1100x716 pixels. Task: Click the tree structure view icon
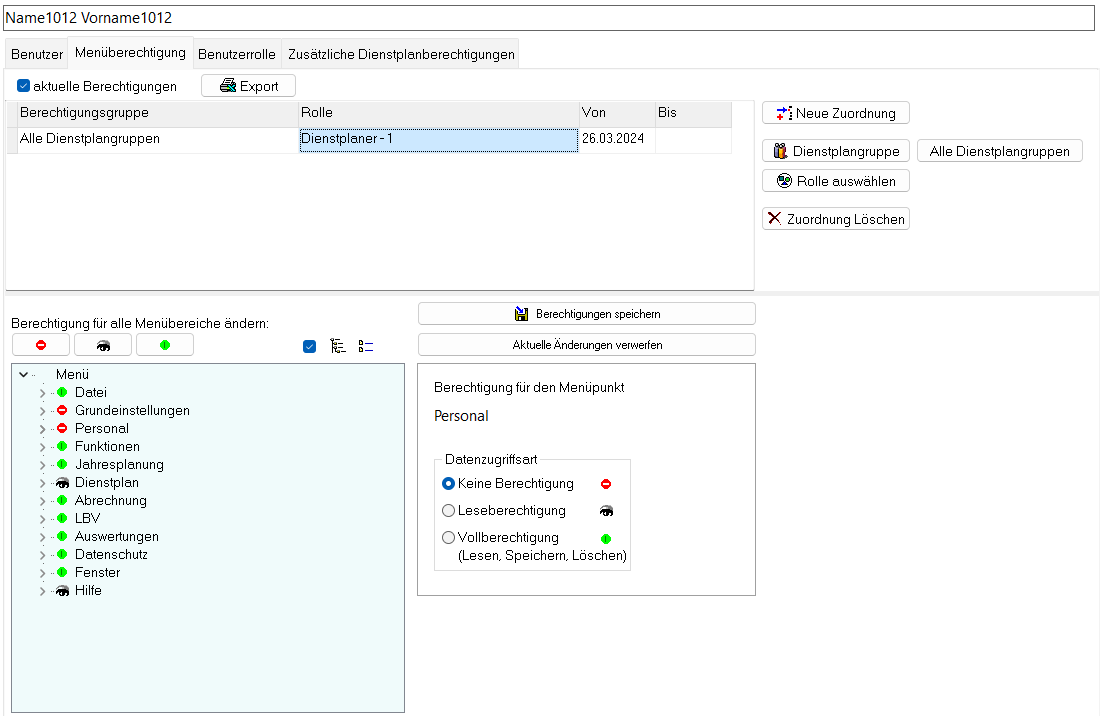[338, 346]
